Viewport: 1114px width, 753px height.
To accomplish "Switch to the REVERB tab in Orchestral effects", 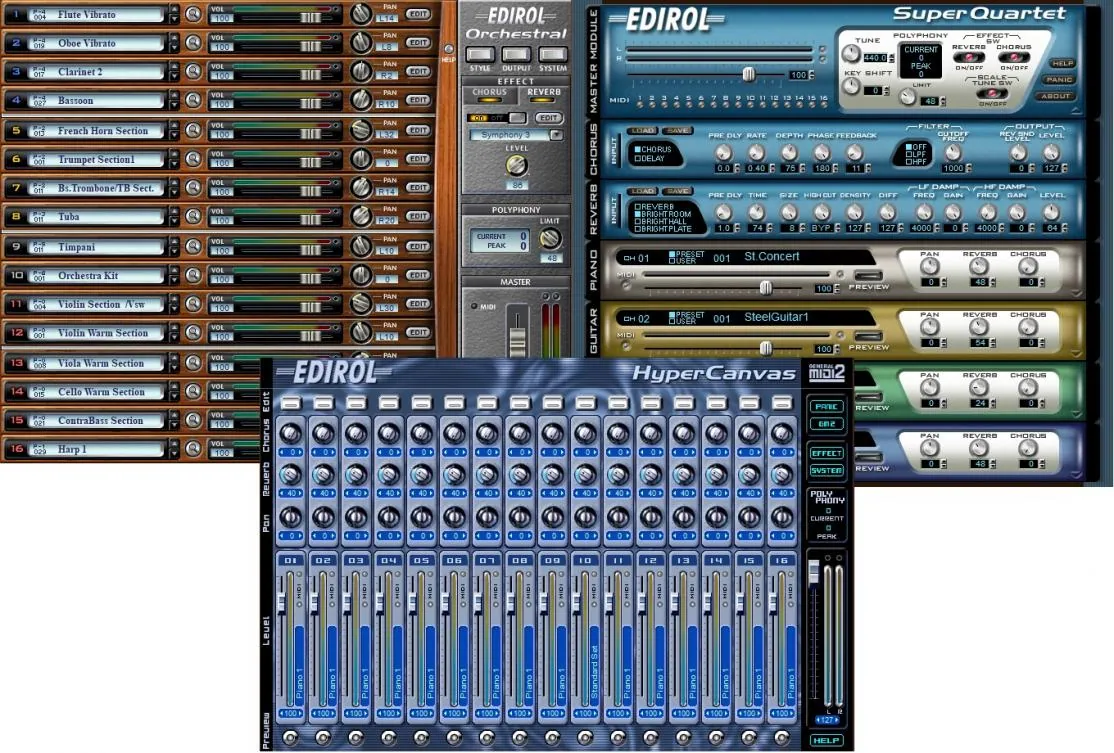I will pos(543,91).
